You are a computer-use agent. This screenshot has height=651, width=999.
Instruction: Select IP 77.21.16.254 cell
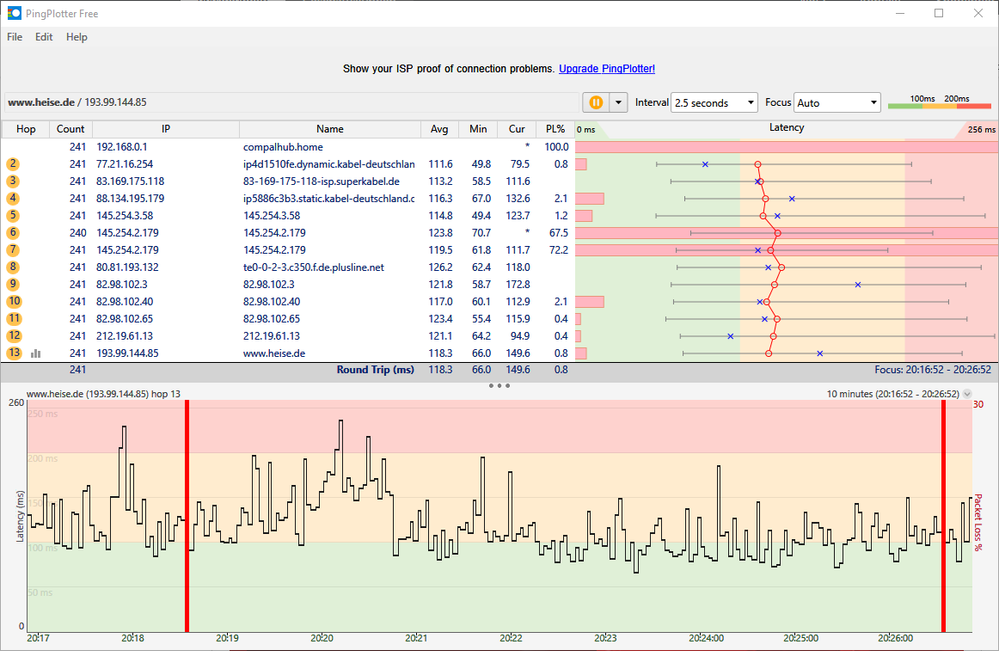[x=125, y=164]
